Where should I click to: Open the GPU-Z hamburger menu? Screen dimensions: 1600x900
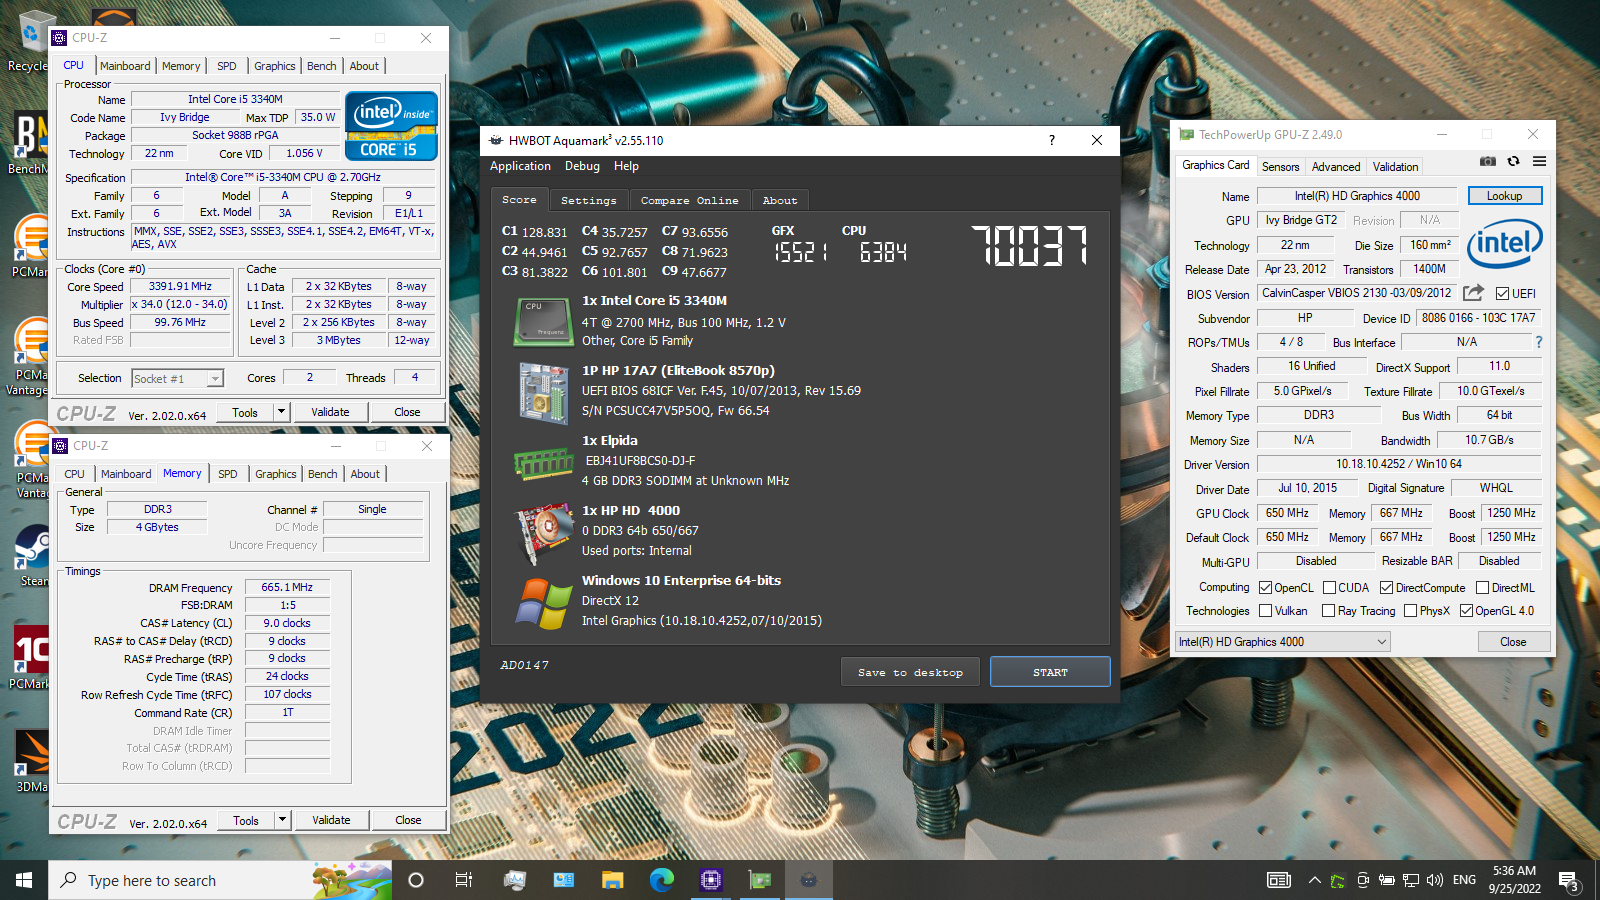tap(1539, 161)
